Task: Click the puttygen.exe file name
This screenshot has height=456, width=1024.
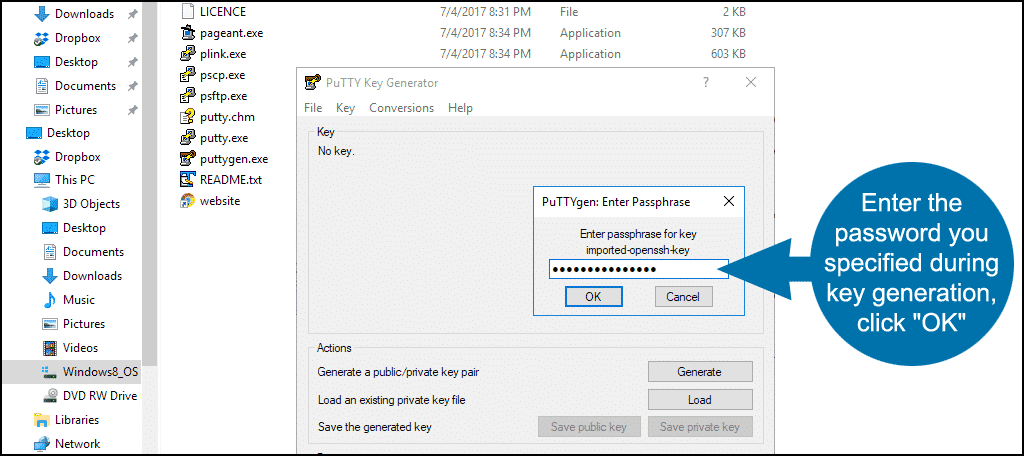Action: [234, 159]
